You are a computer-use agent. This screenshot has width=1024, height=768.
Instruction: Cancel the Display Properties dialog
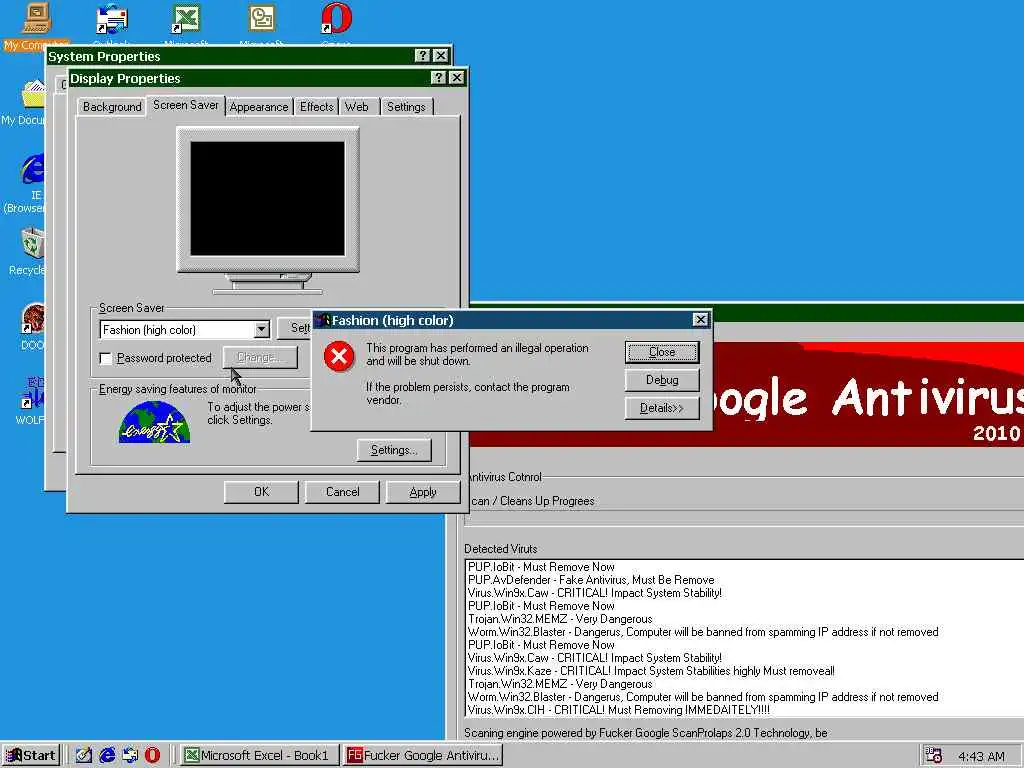pos(342,492)
